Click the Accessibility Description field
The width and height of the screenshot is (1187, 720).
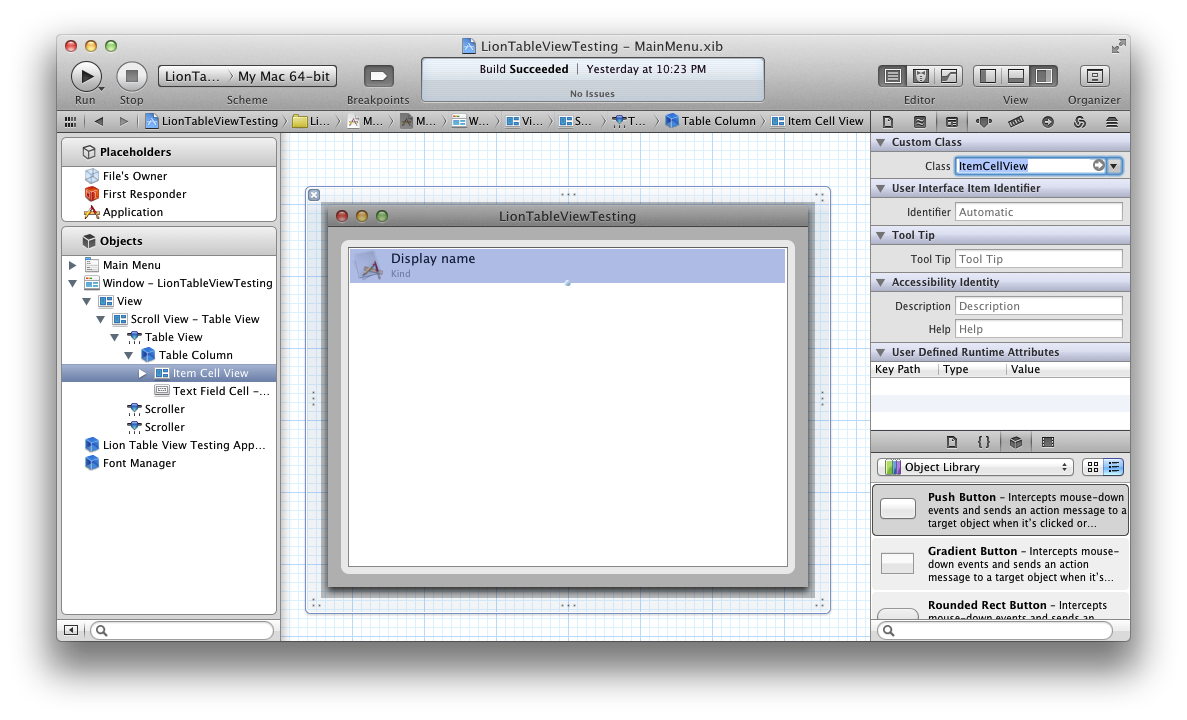(x=1039, y=306)
